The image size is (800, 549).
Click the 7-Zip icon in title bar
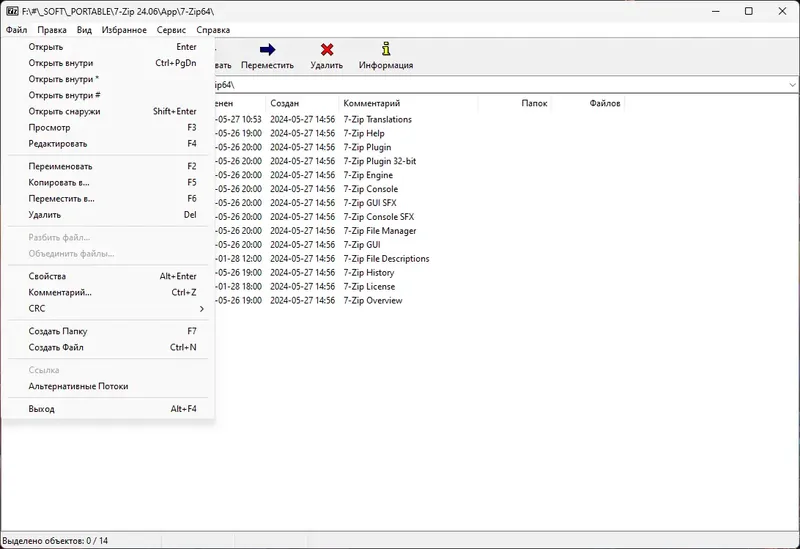coord(12,11)
